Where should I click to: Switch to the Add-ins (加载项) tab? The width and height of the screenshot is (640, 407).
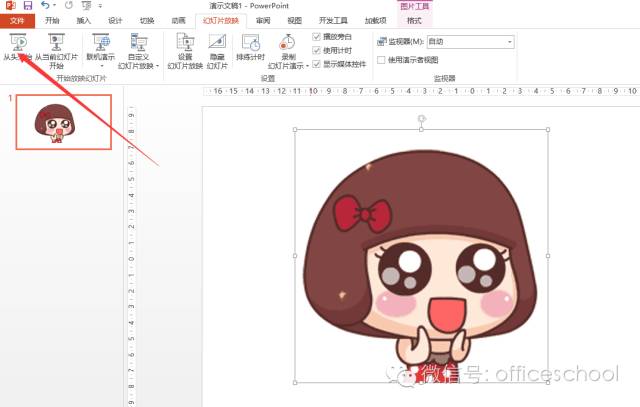click(x=376, y=21)
